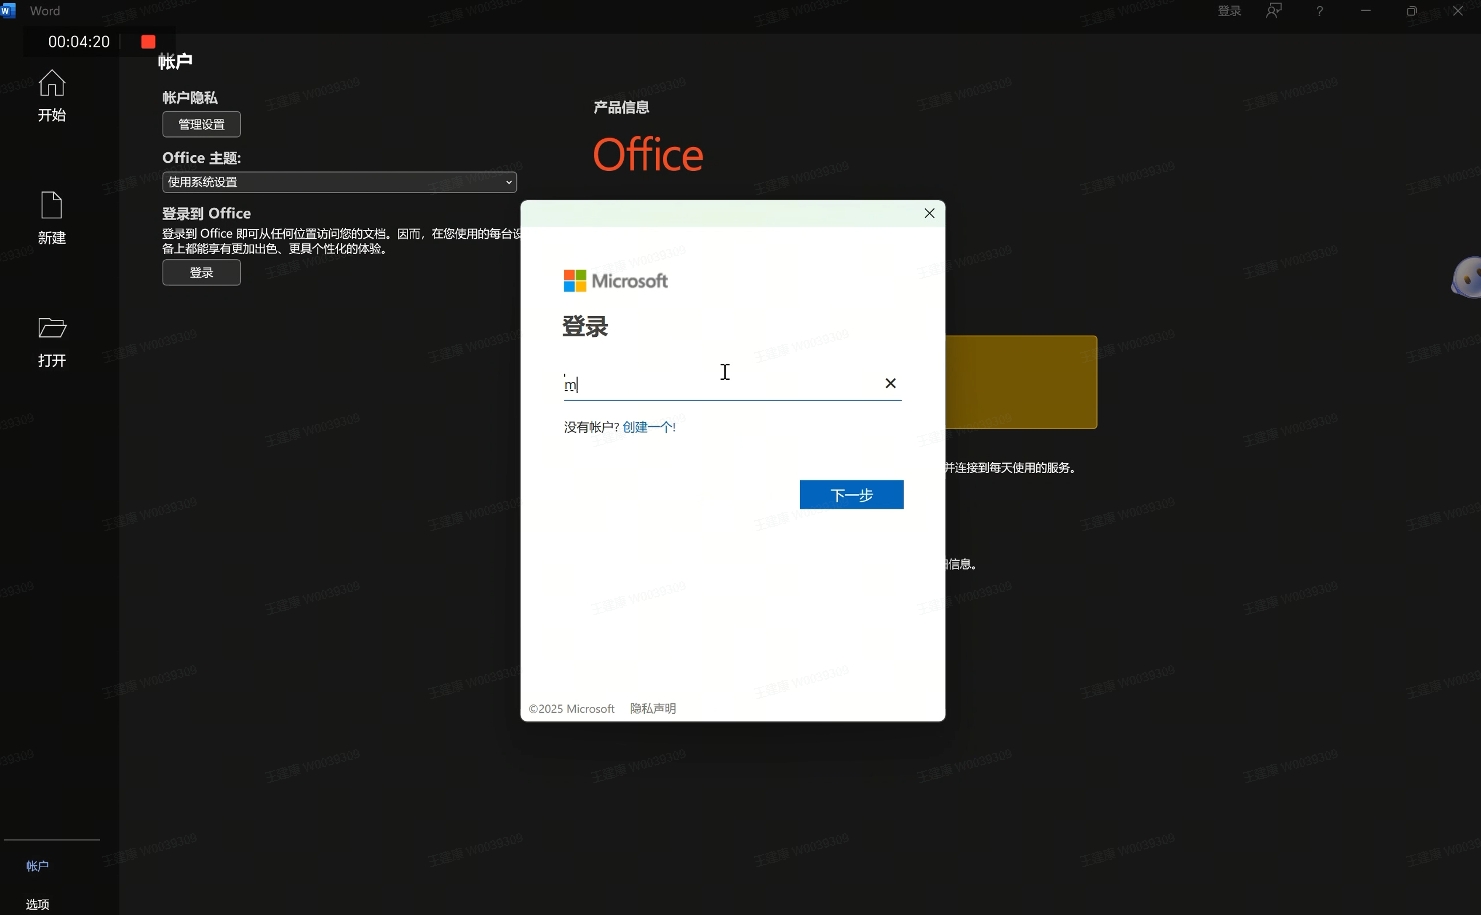Open Help via the question mark icon
Image resolution: width=1481 pixels, height=915 pixels.
tap(1319, 11)
